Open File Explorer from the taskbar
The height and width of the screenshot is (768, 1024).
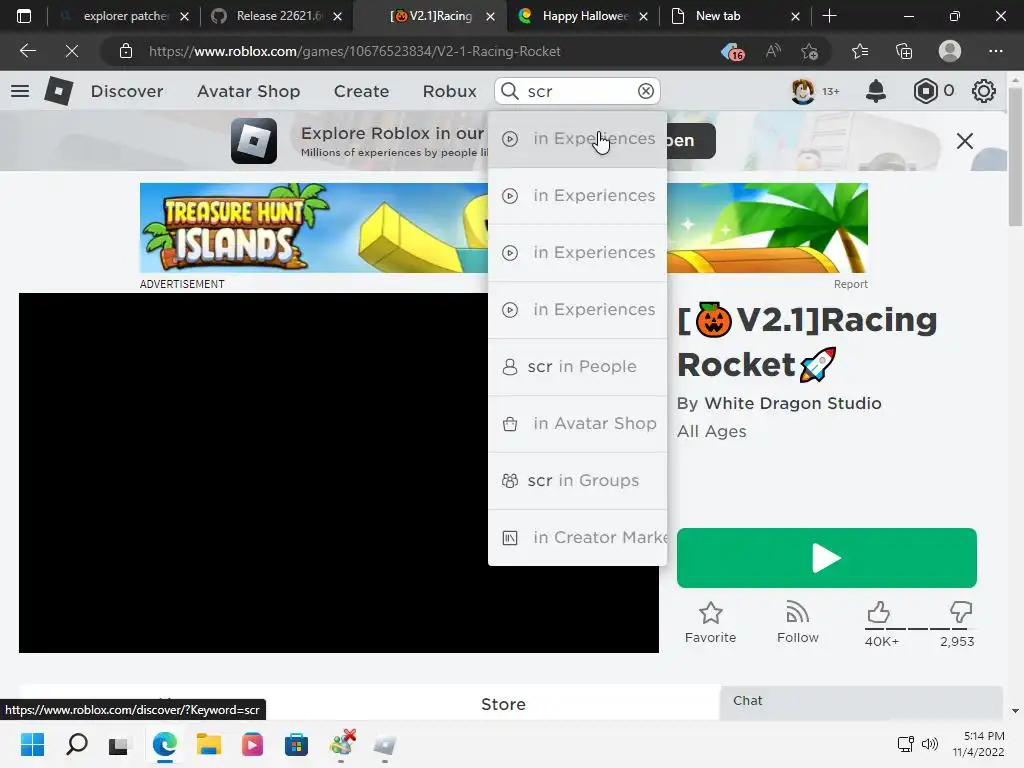pos(208,744)
